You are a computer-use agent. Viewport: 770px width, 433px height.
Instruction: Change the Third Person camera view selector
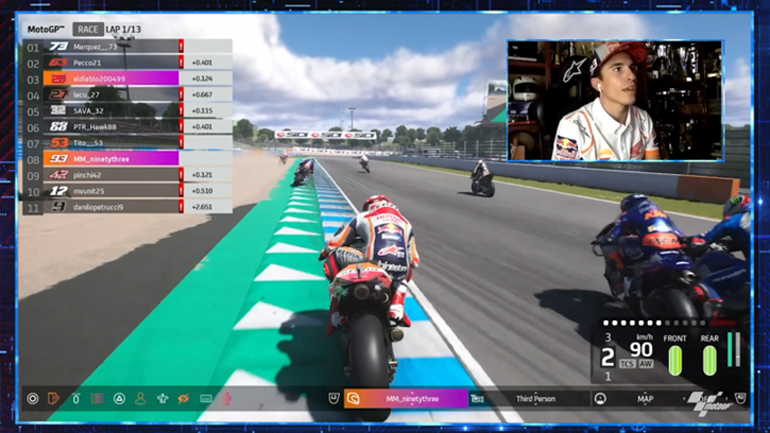[x=535, y=398]
